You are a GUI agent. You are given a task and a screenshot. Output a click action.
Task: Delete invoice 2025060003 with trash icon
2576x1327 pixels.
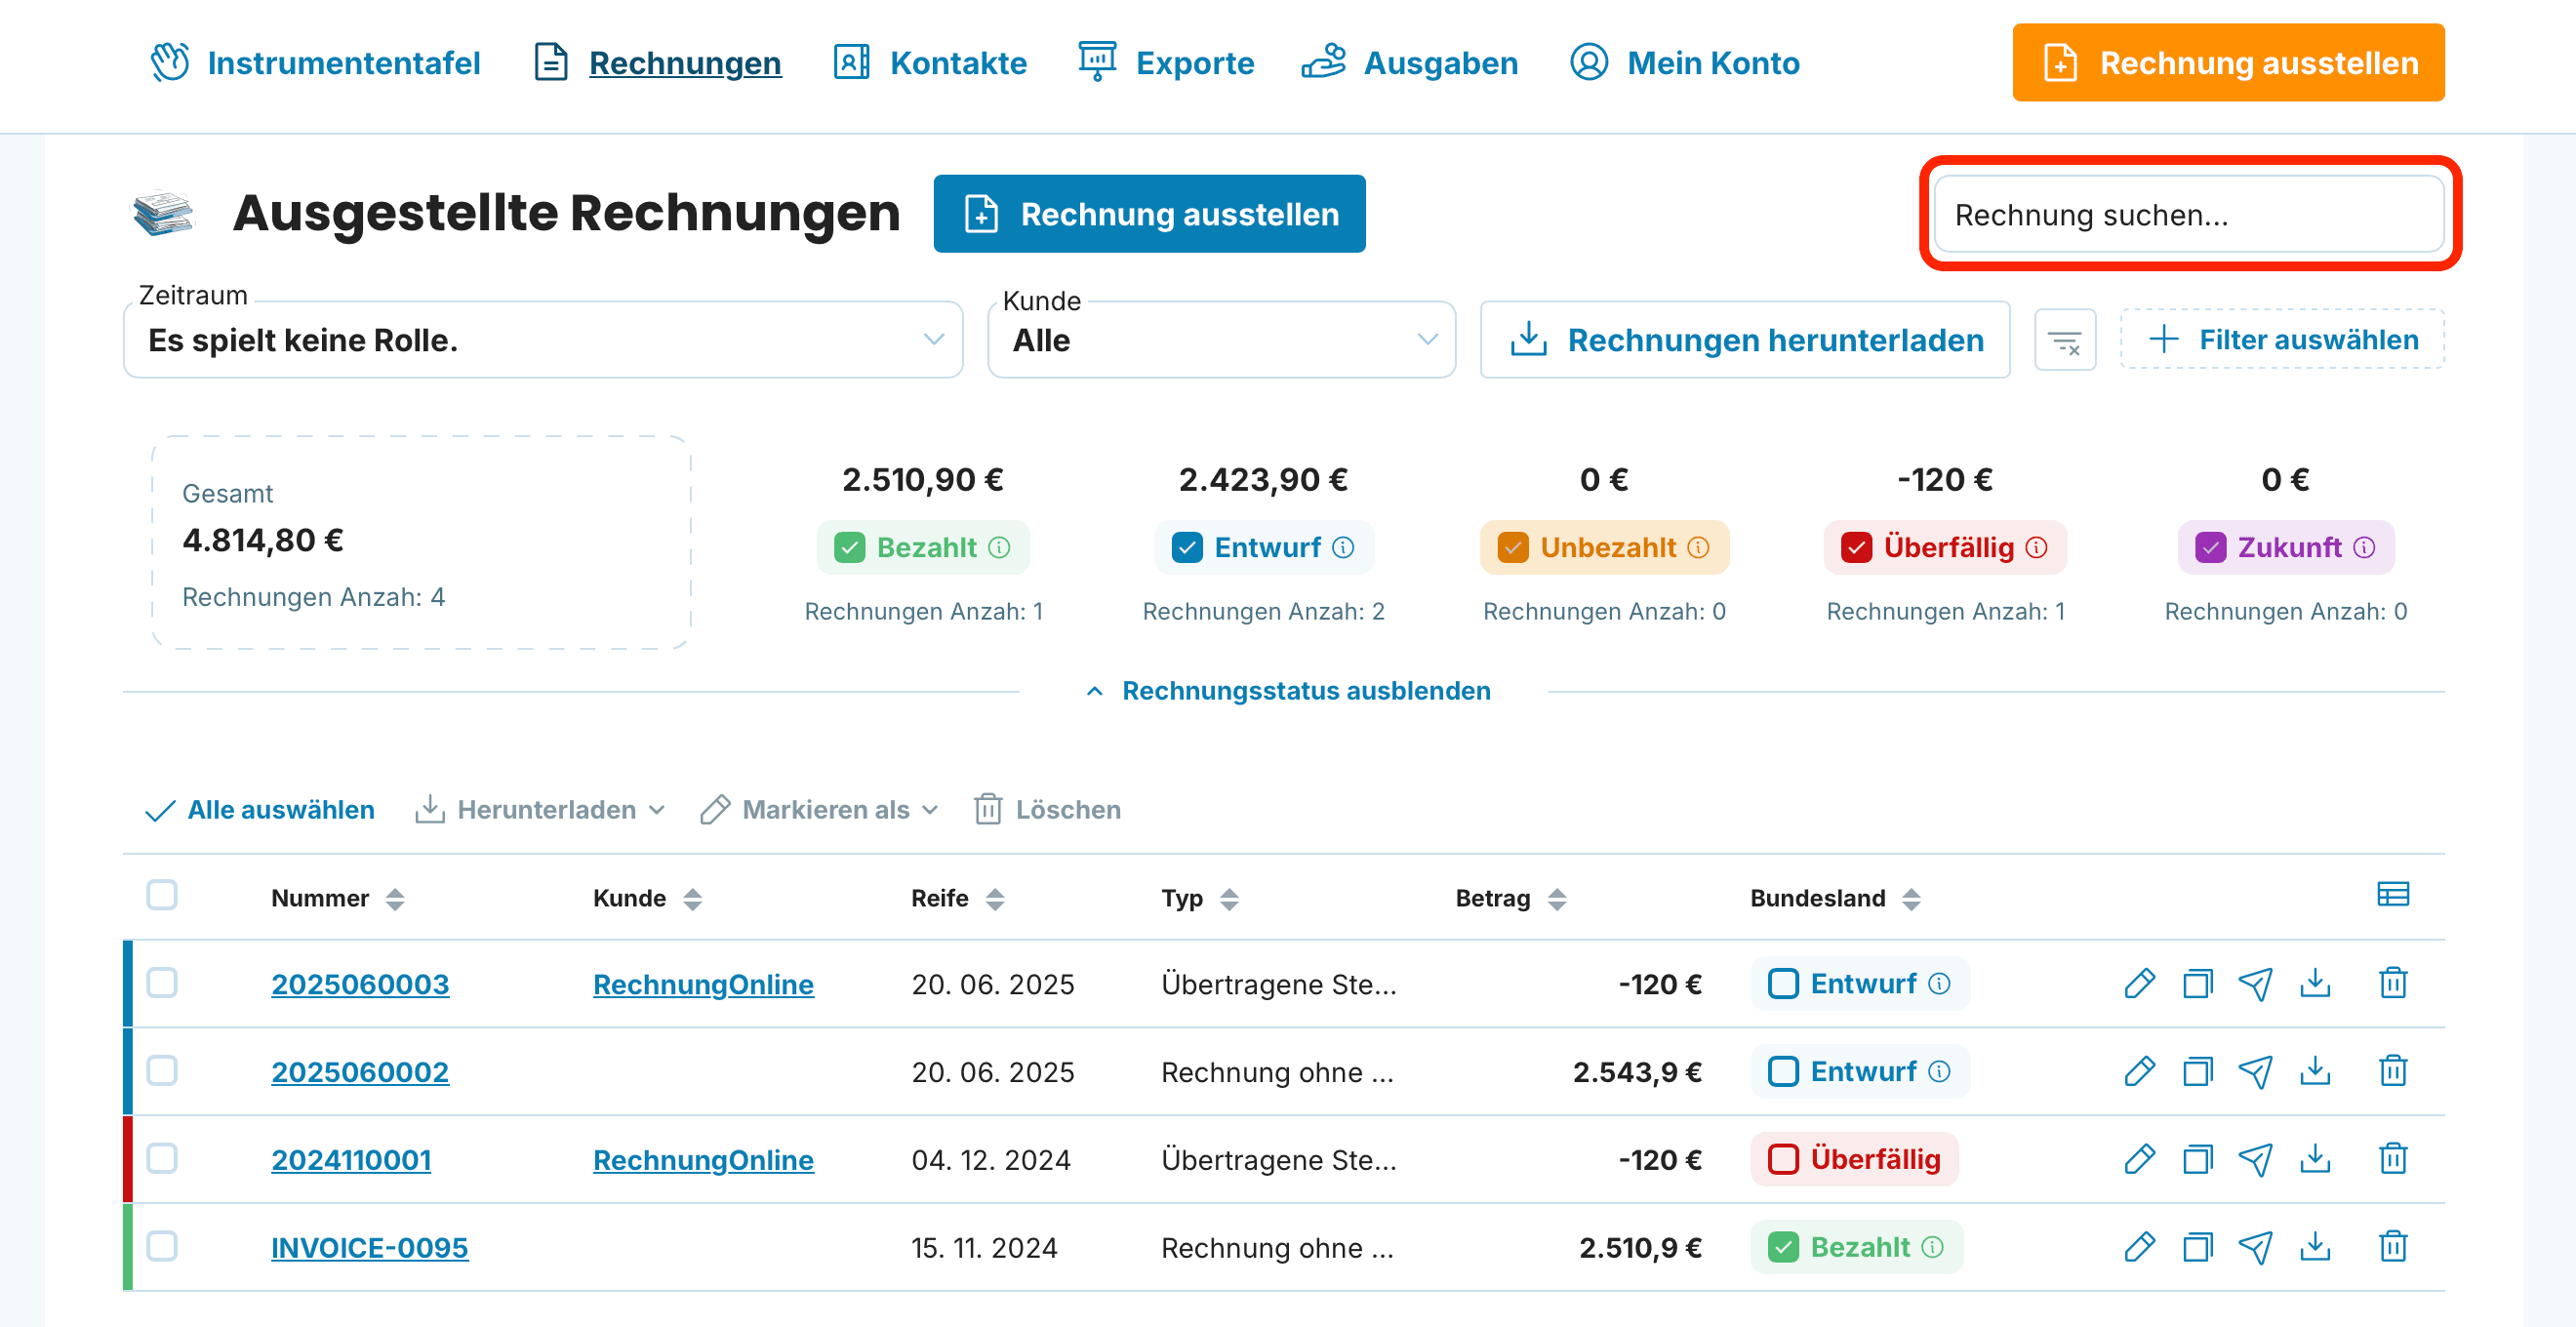click(2393, 984)
